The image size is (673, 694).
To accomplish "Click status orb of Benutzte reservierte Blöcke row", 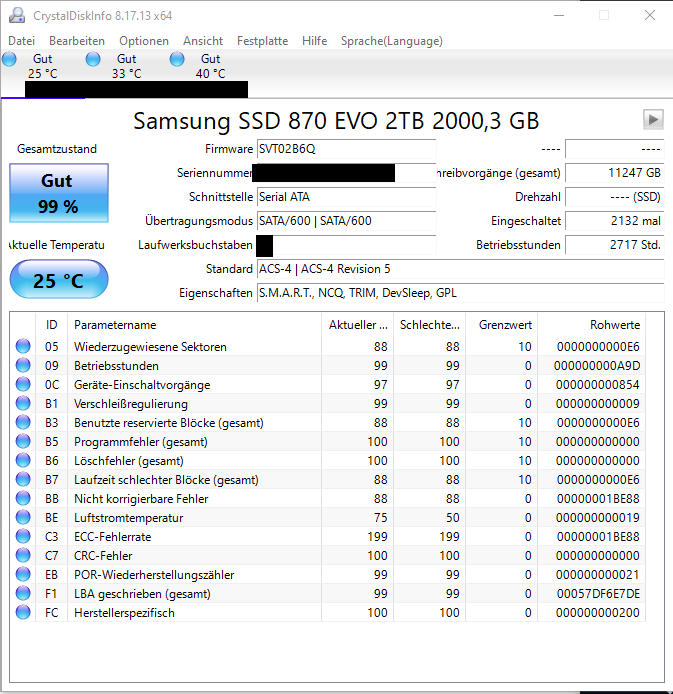I will point(23,422).
